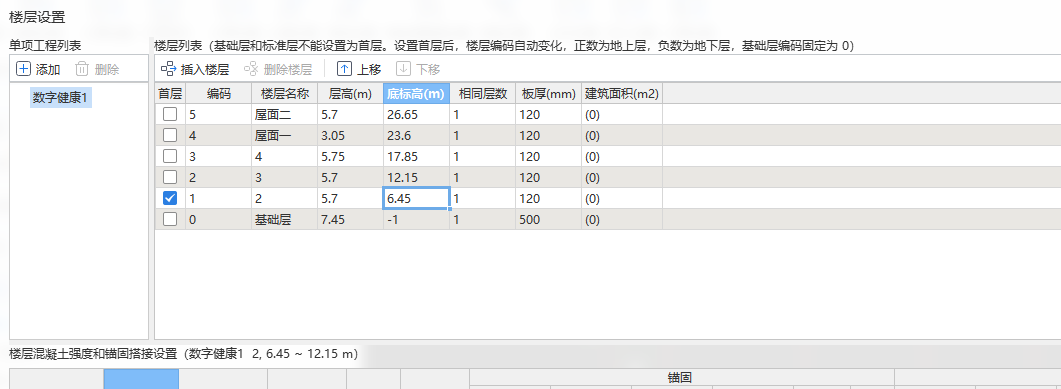Click the 7.45 floor height cell
This screenshot has height=389, width=1061.
[x=350, y=219]
